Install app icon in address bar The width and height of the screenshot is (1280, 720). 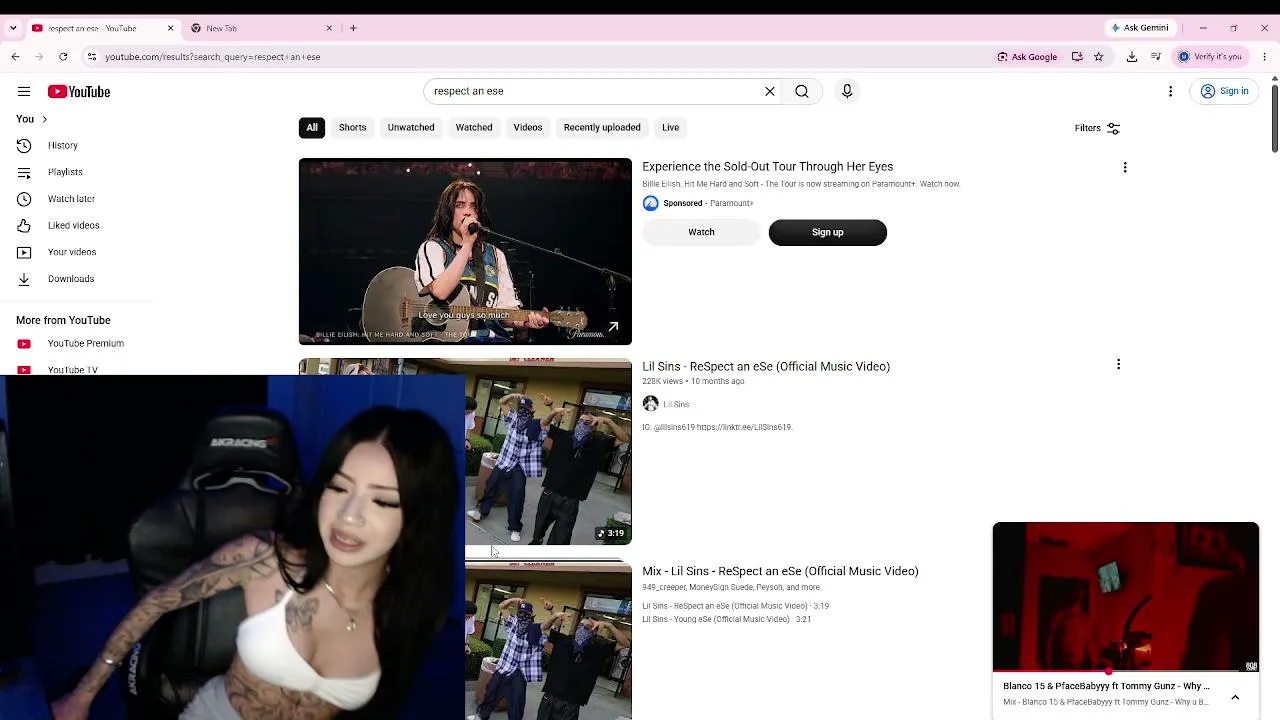point(1077,57)
